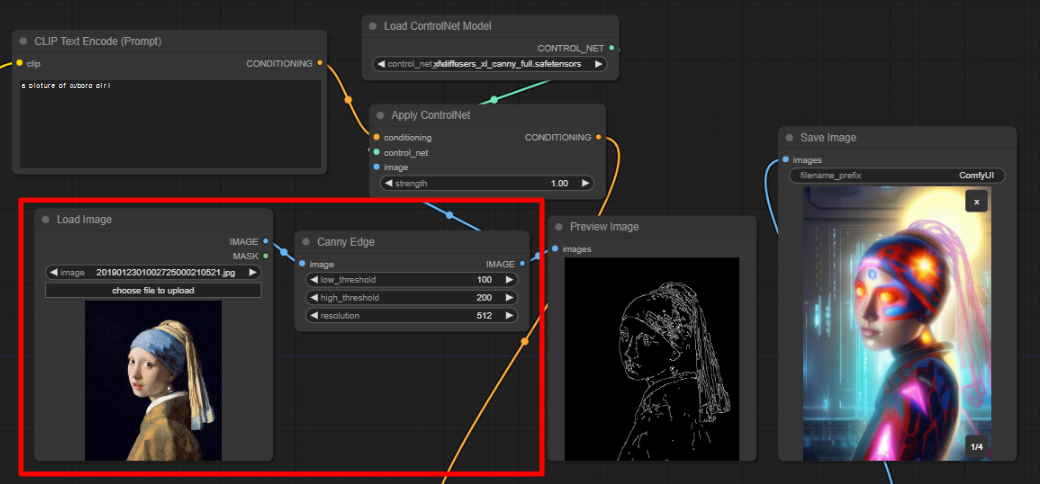
Task: Collapse Save Image node using title dot
Action: tap(789, 138)
